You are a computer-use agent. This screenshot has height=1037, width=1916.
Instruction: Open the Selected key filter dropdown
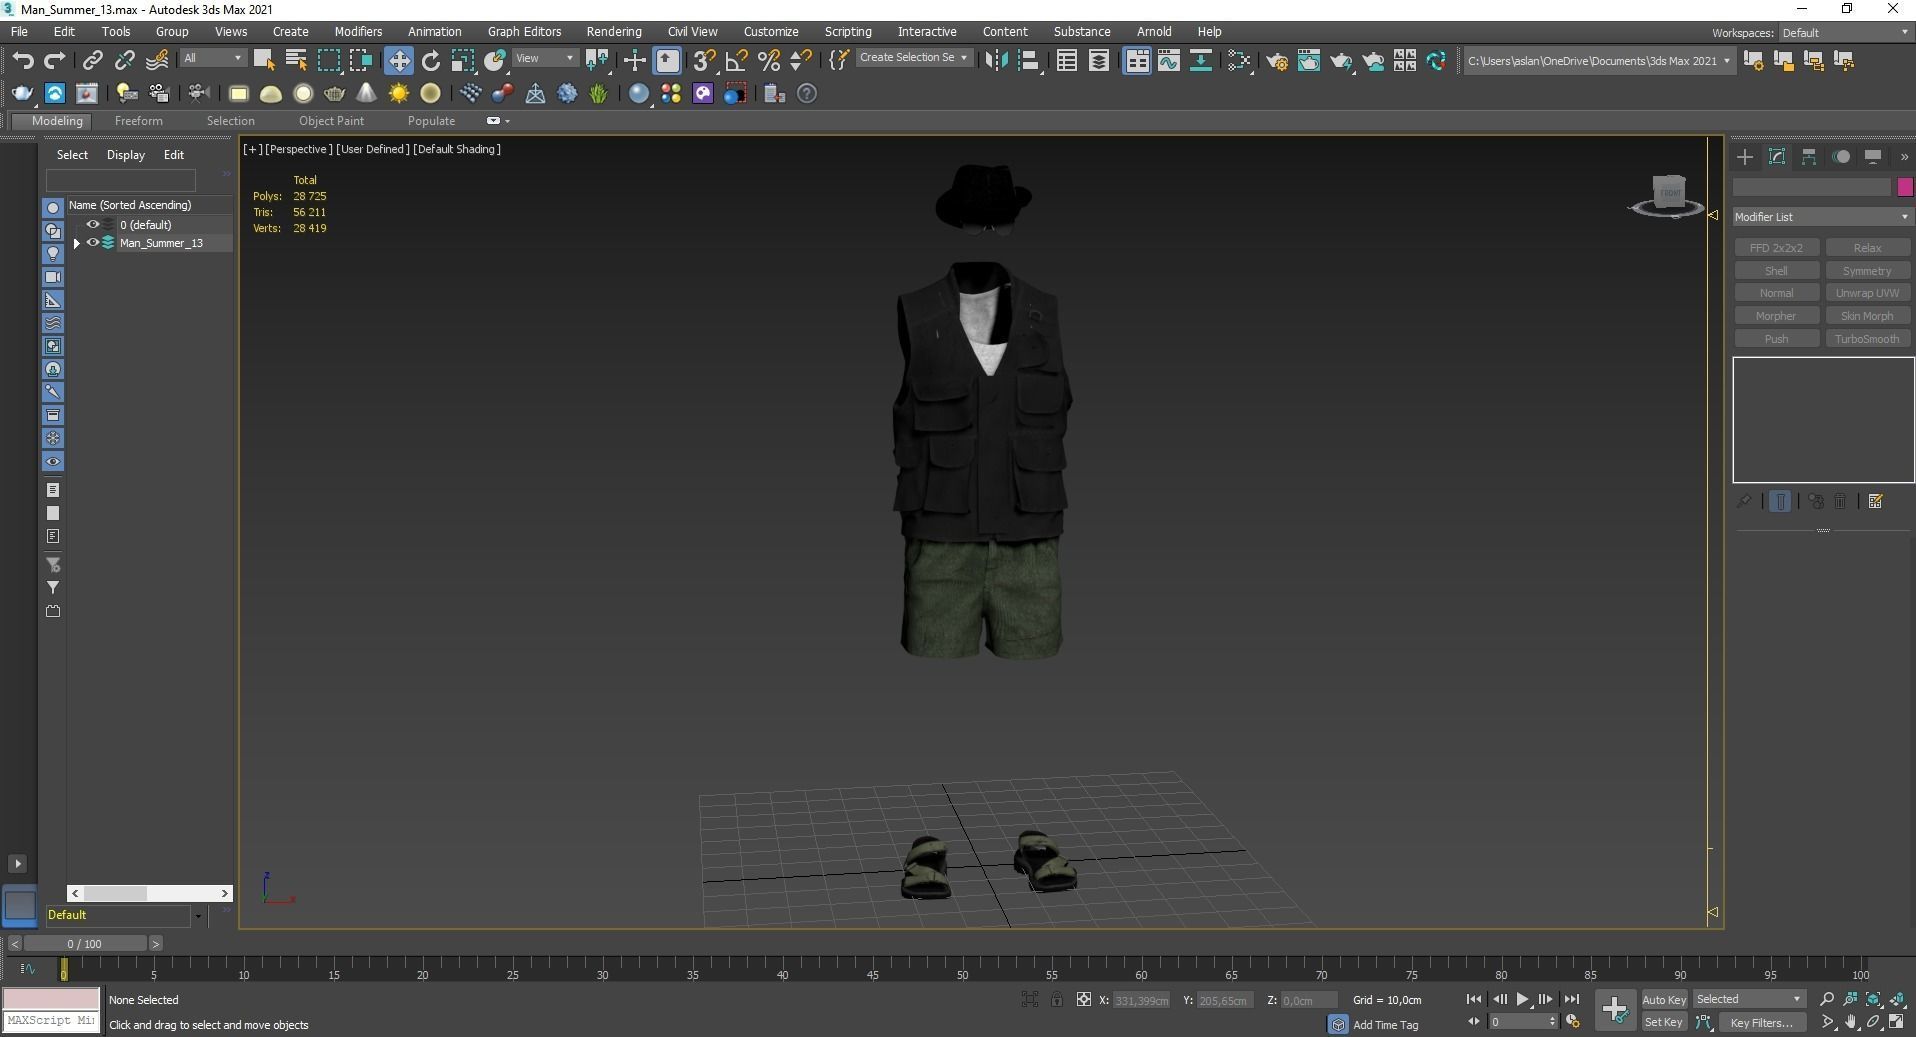pos(1749,999)
